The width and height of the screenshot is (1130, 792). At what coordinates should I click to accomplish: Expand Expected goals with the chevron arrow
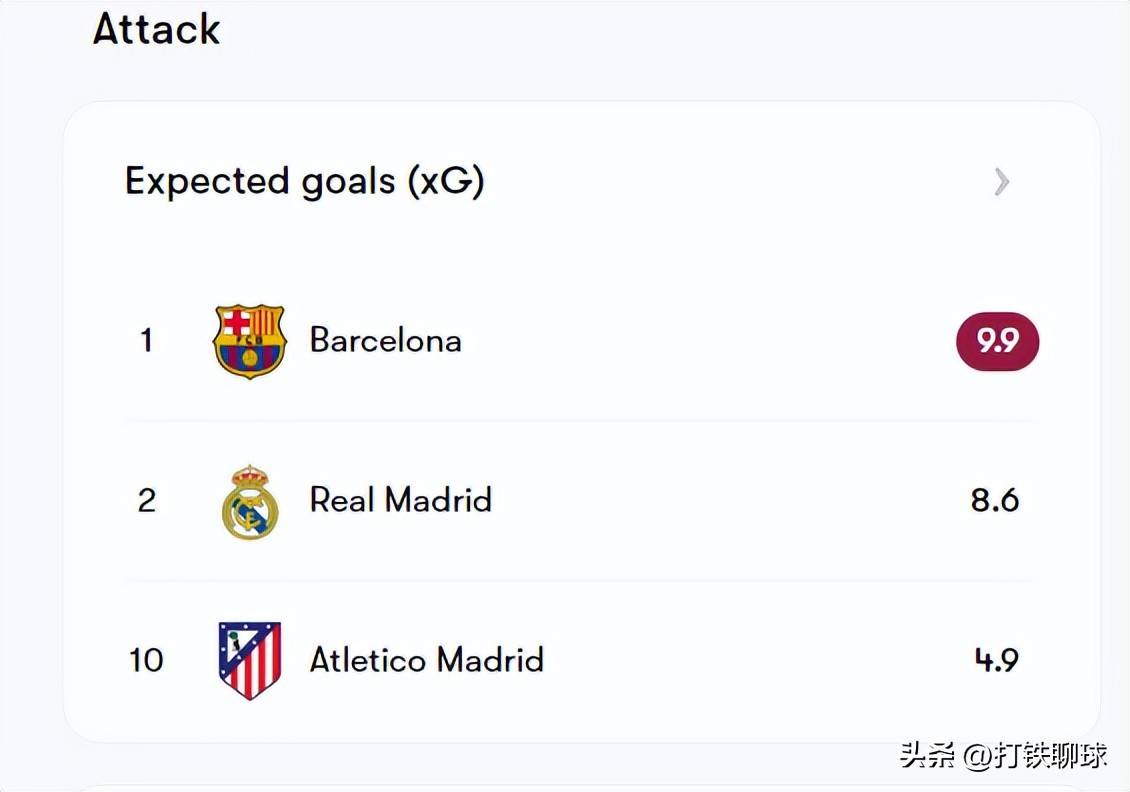tap(1001, 181)
